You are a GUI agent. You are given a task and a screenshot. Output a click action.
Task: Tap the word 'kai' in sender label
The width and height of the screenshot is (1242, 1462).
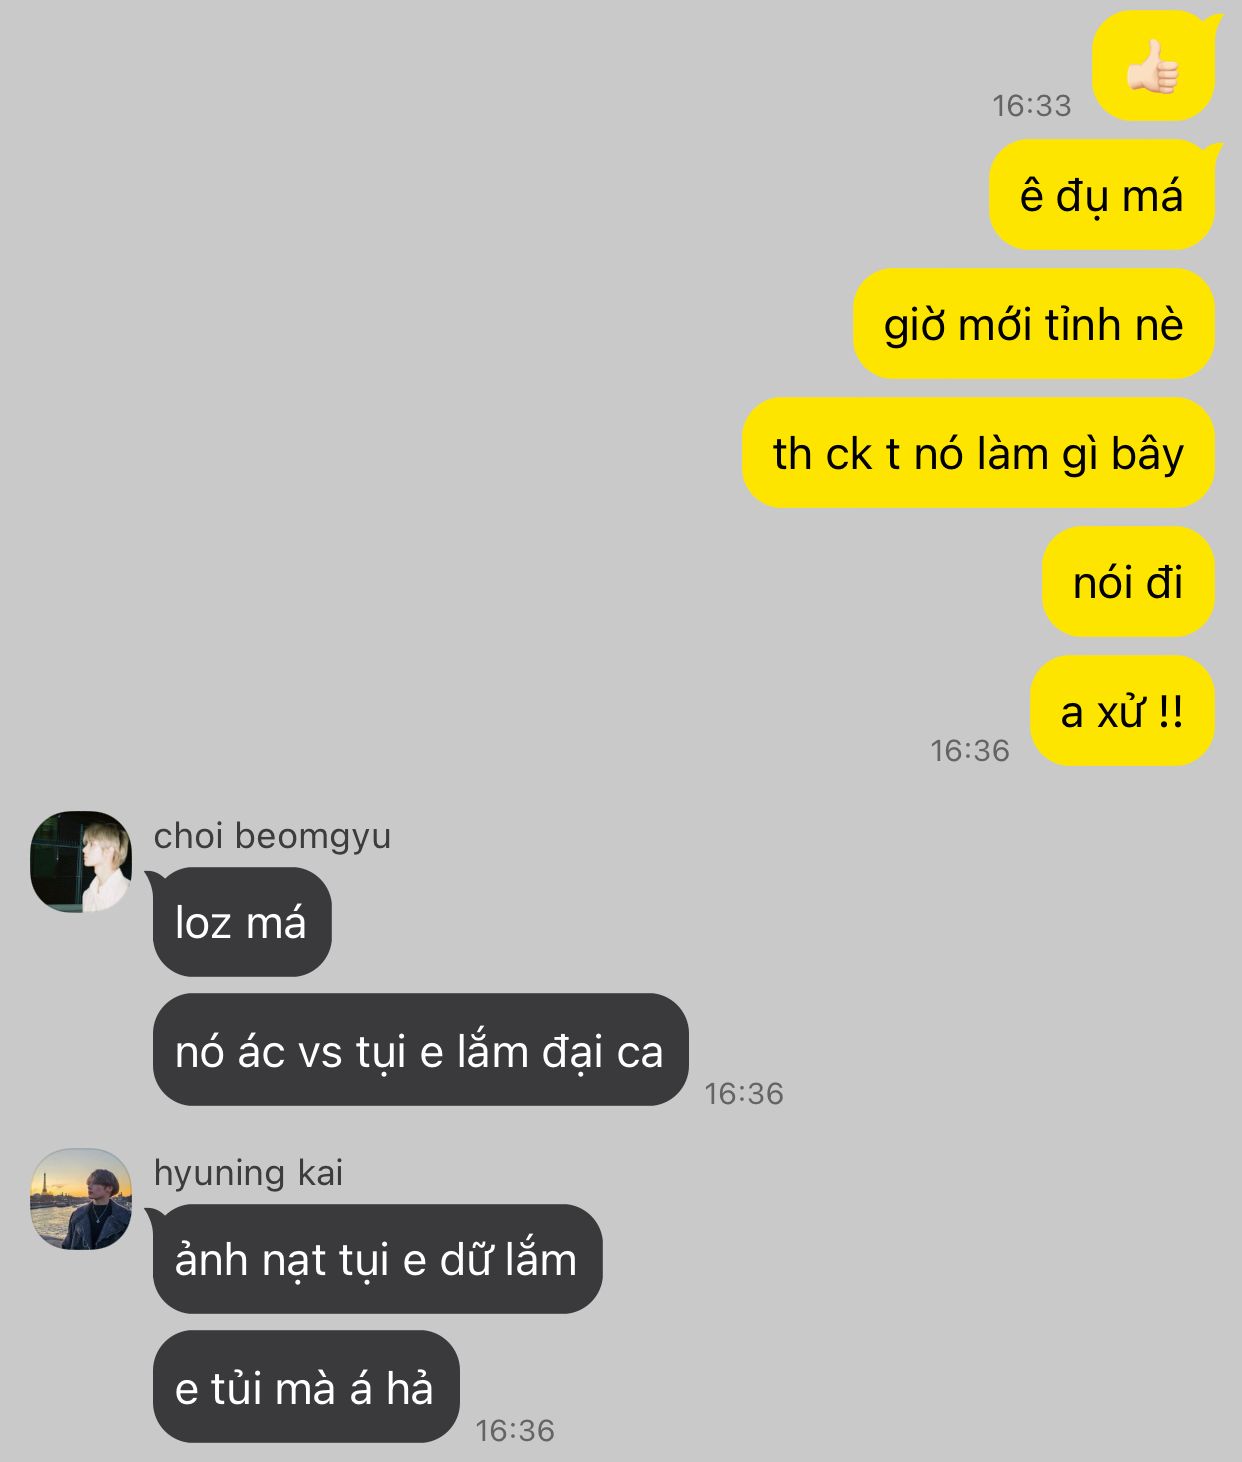pyautogui.click(x=320, y=1172)
